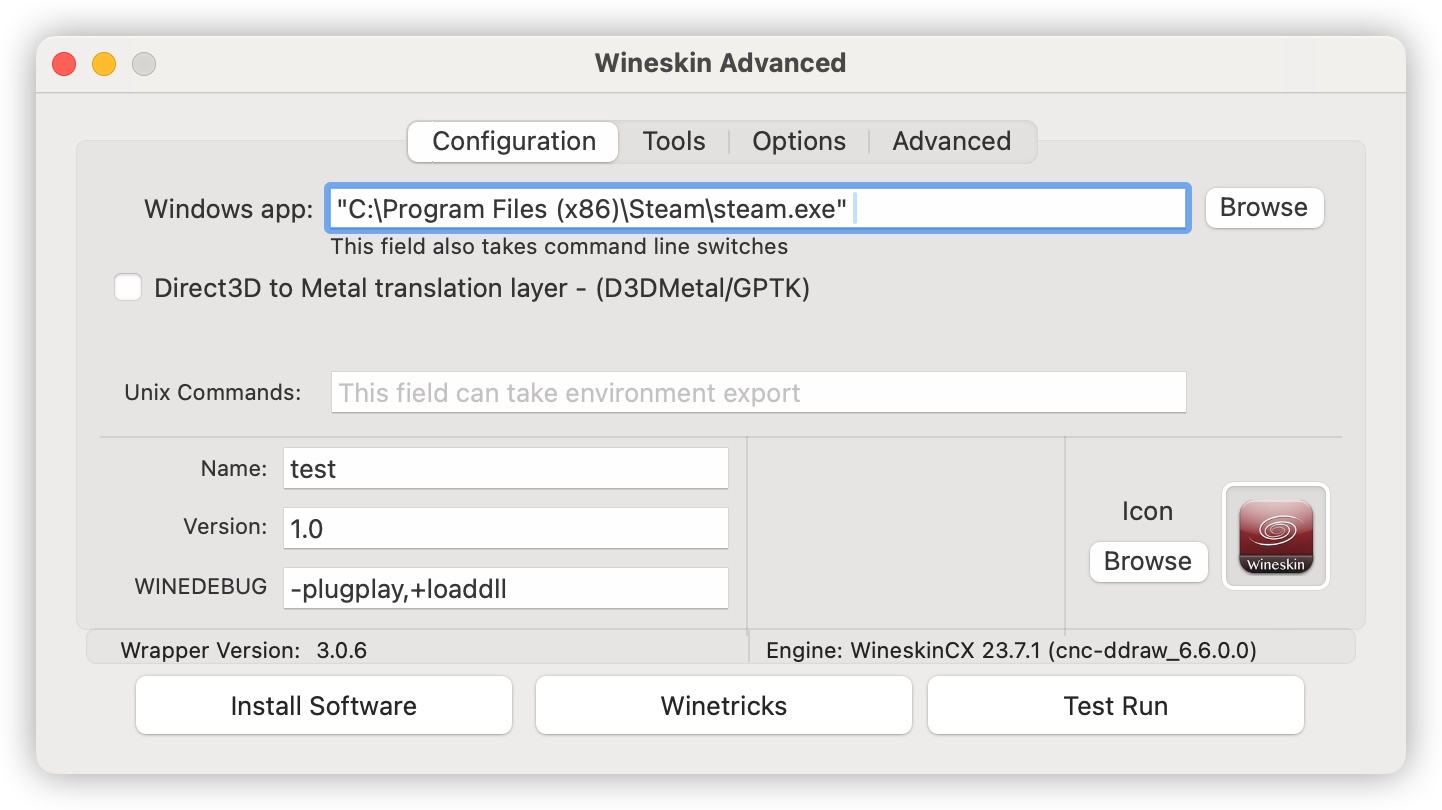The width and height of the screenshot is (1442, 810).
Task: Switch to the Advanced tab
Action: (x=950, y=141)
